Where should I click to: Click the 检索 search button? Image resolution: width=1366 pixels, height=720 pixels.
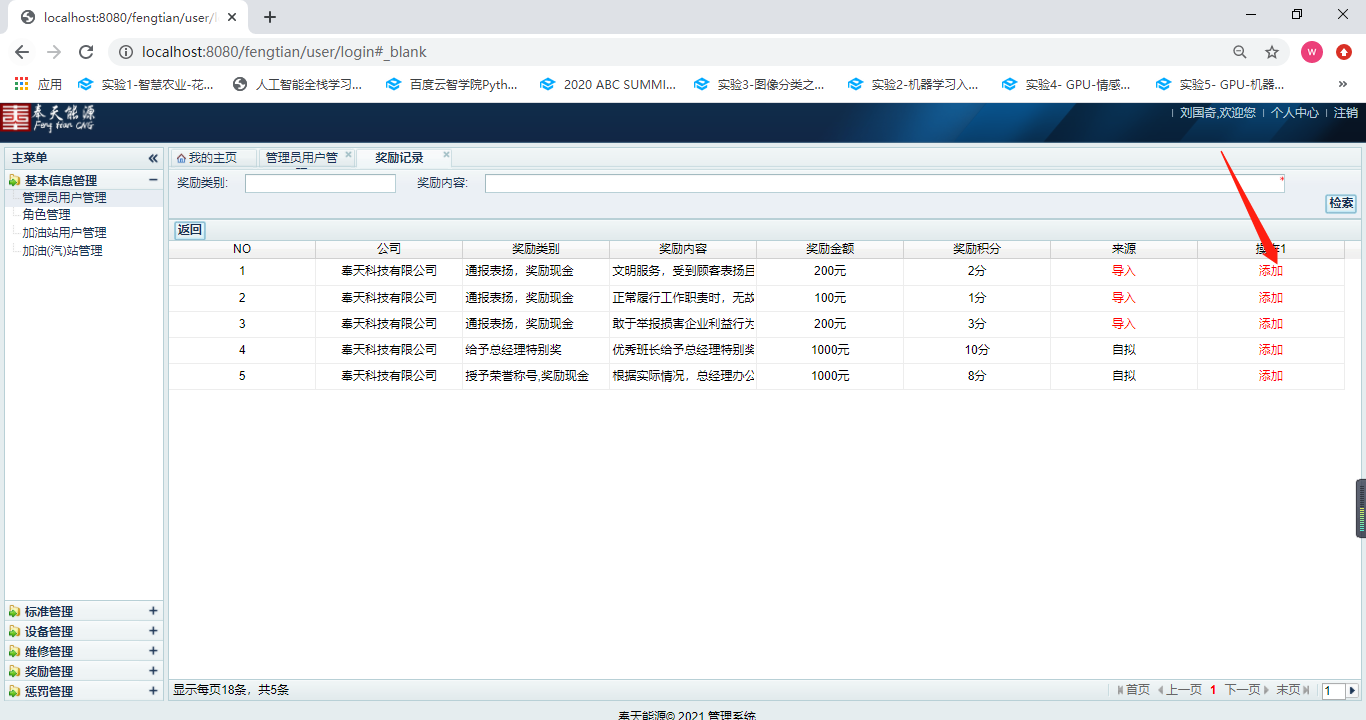tap(1341, 203)
